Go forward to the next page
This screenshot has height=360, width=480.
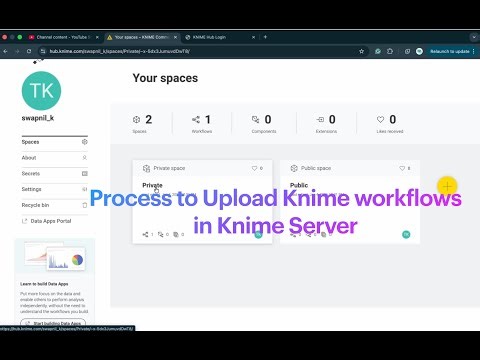pos(17,51)
